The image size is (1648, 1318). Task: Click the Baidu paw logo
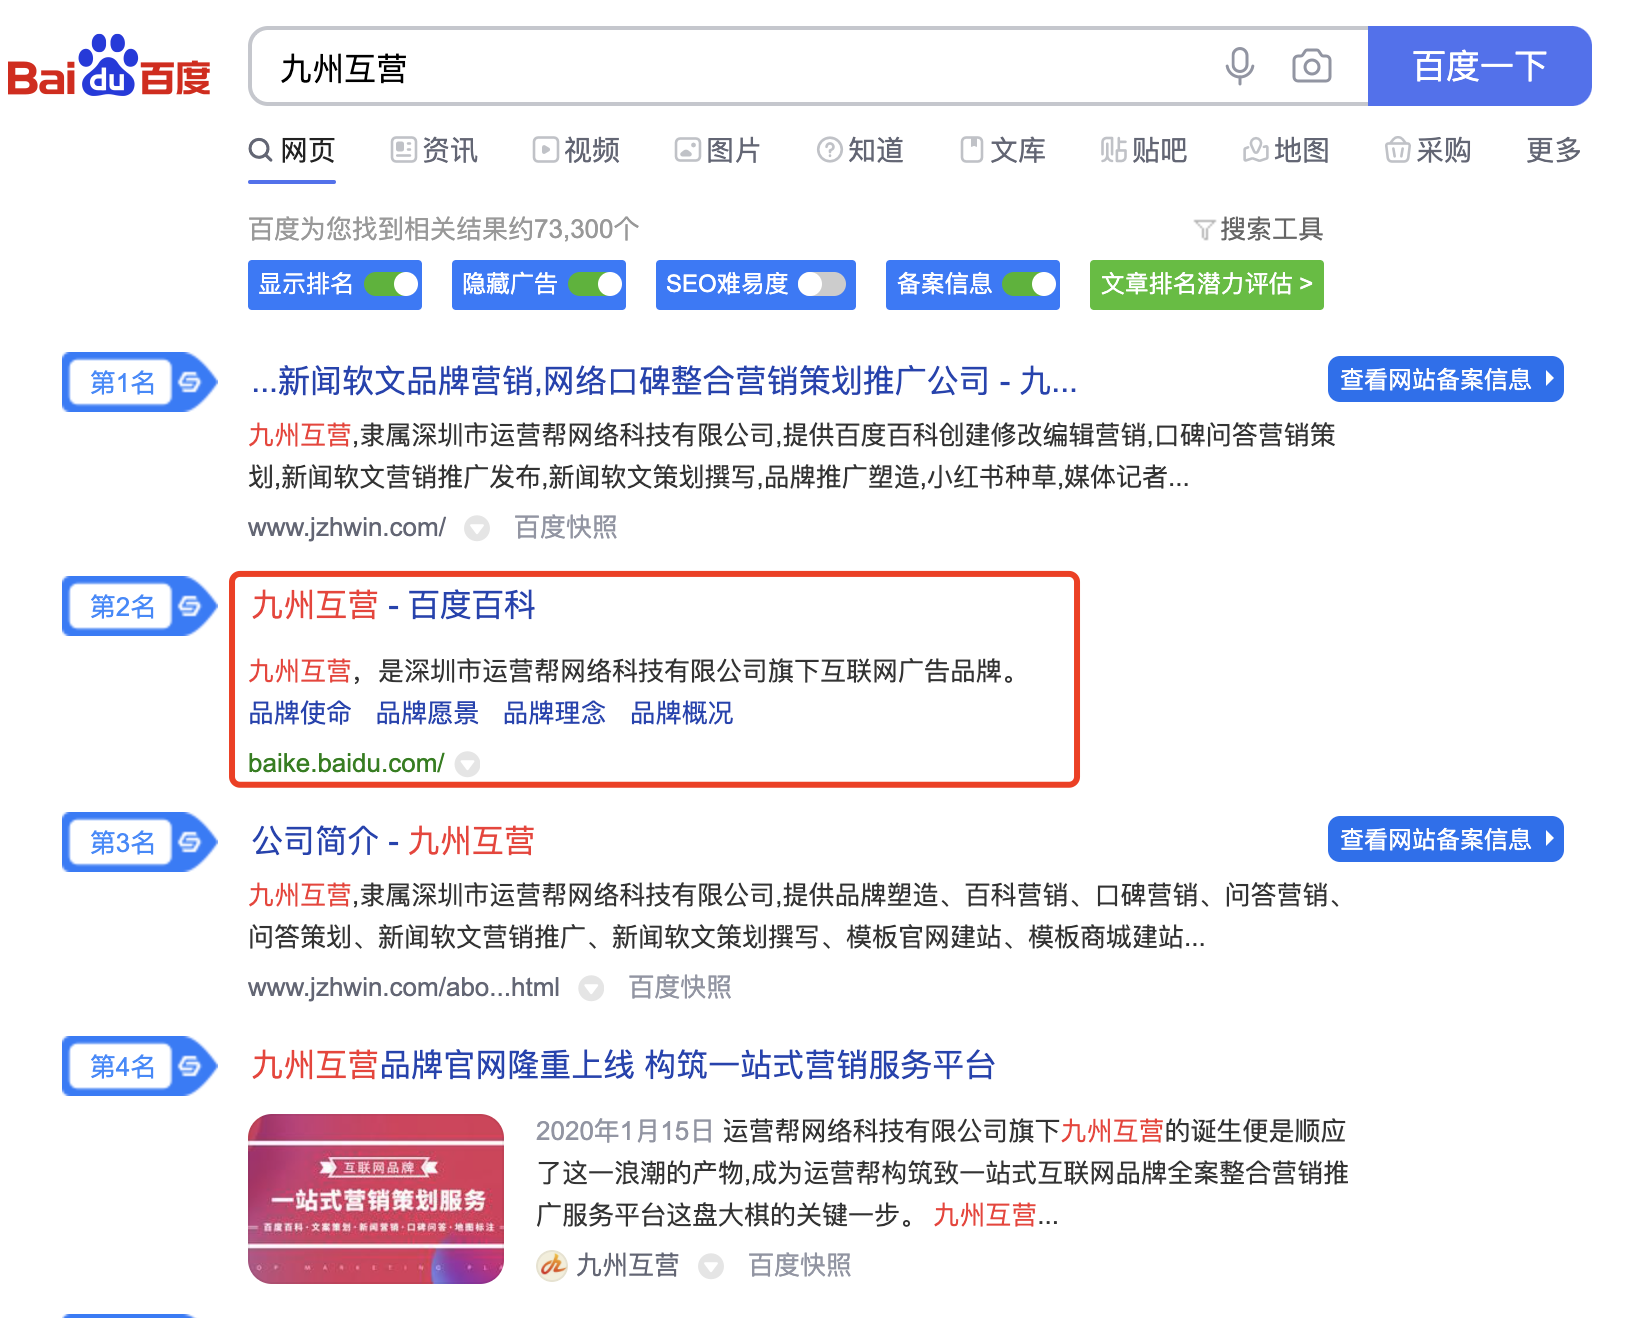(x=108, y=63)
